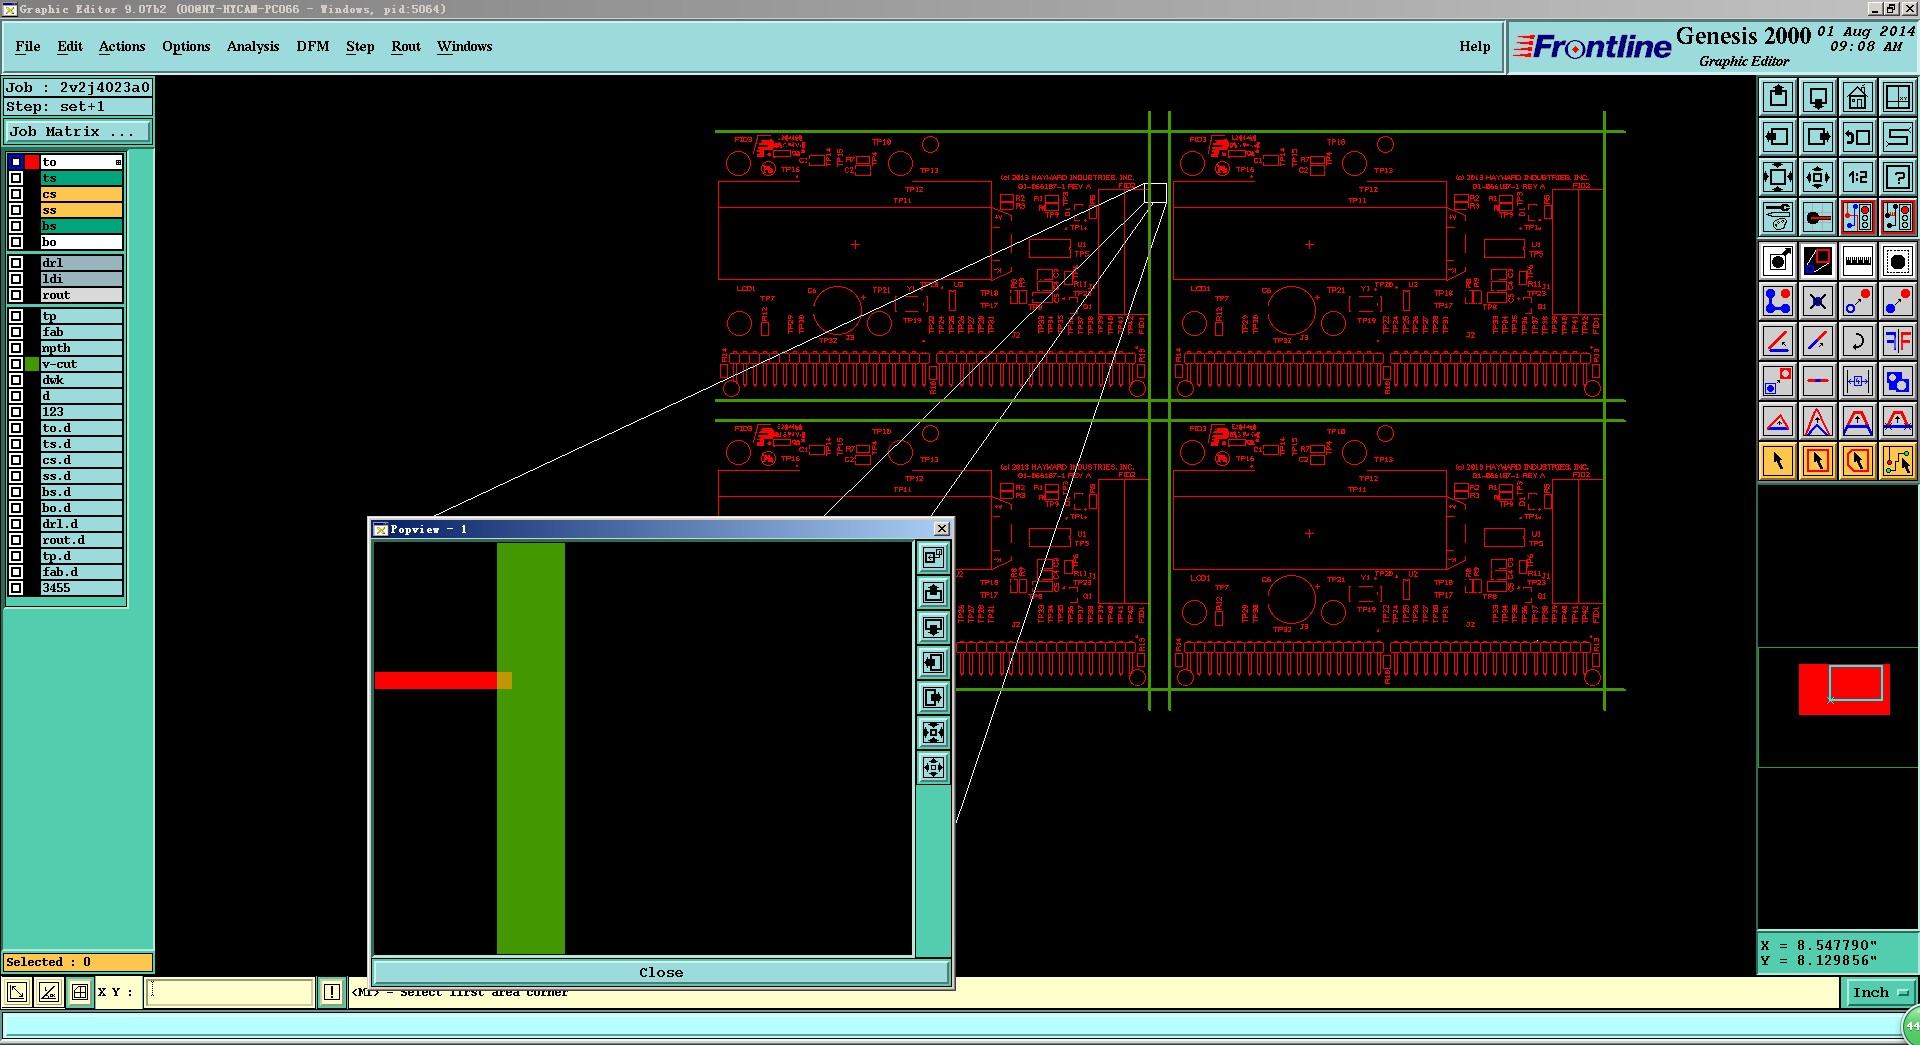Select the 3455 layer name row
Screen dimensions: 1920x1045
81,588
